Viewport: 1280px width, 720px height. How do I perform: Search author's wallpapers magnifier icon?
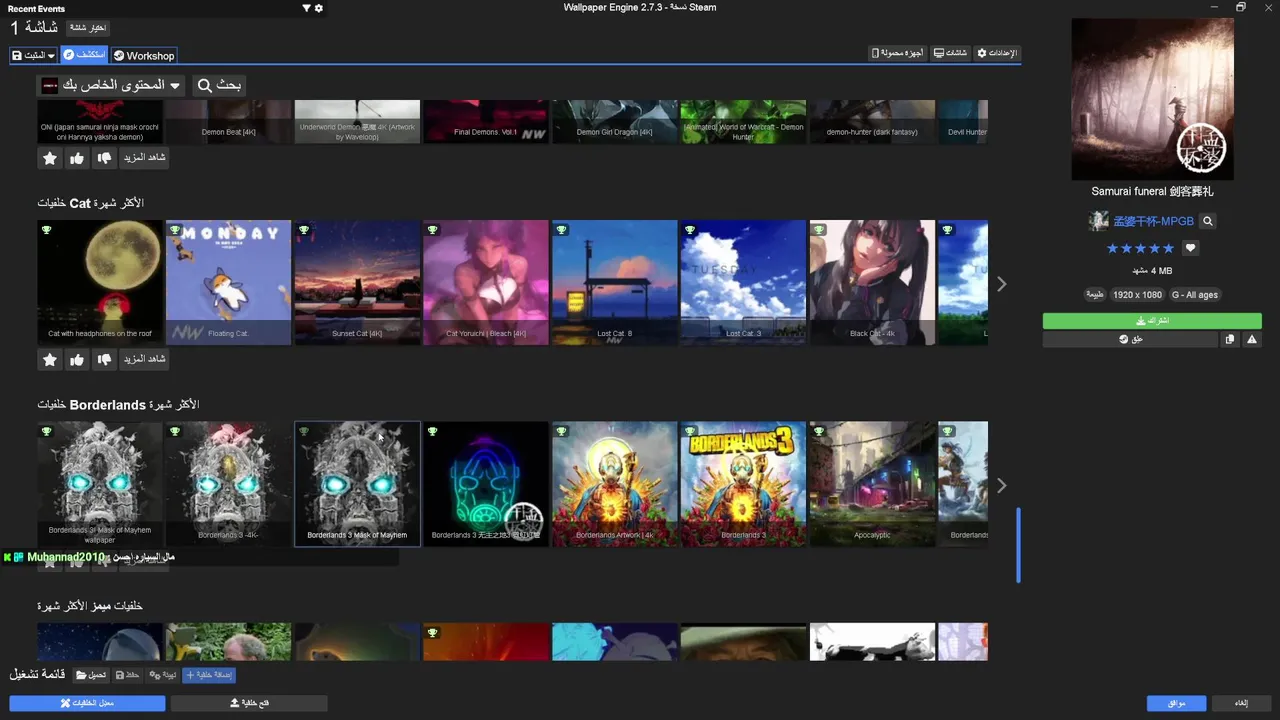[1208, 221]
